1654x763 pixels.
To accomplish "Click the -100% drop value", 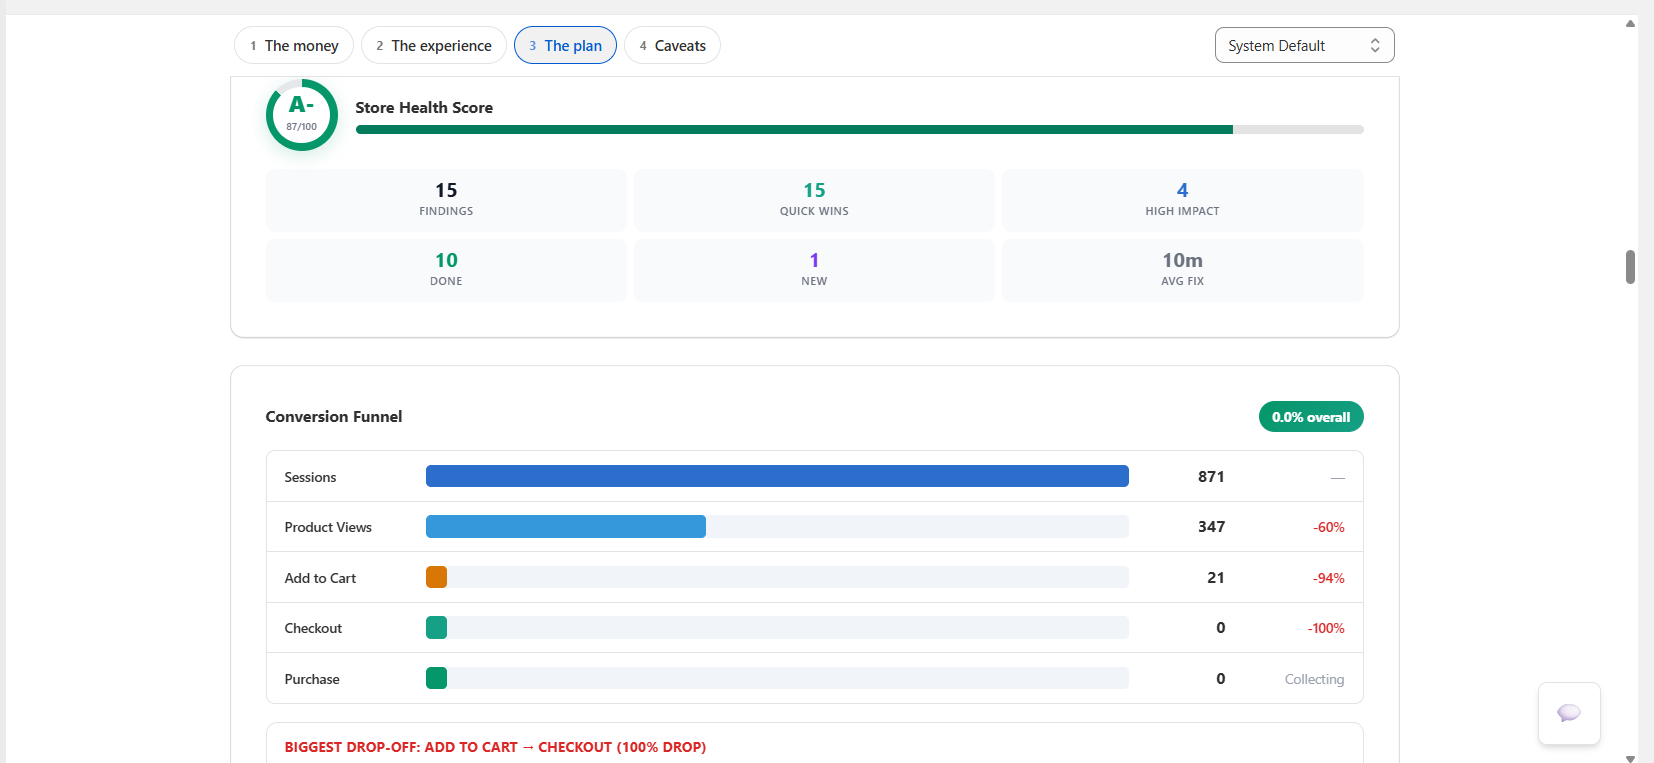I will pyautogui.click(x=1326, y=628).
